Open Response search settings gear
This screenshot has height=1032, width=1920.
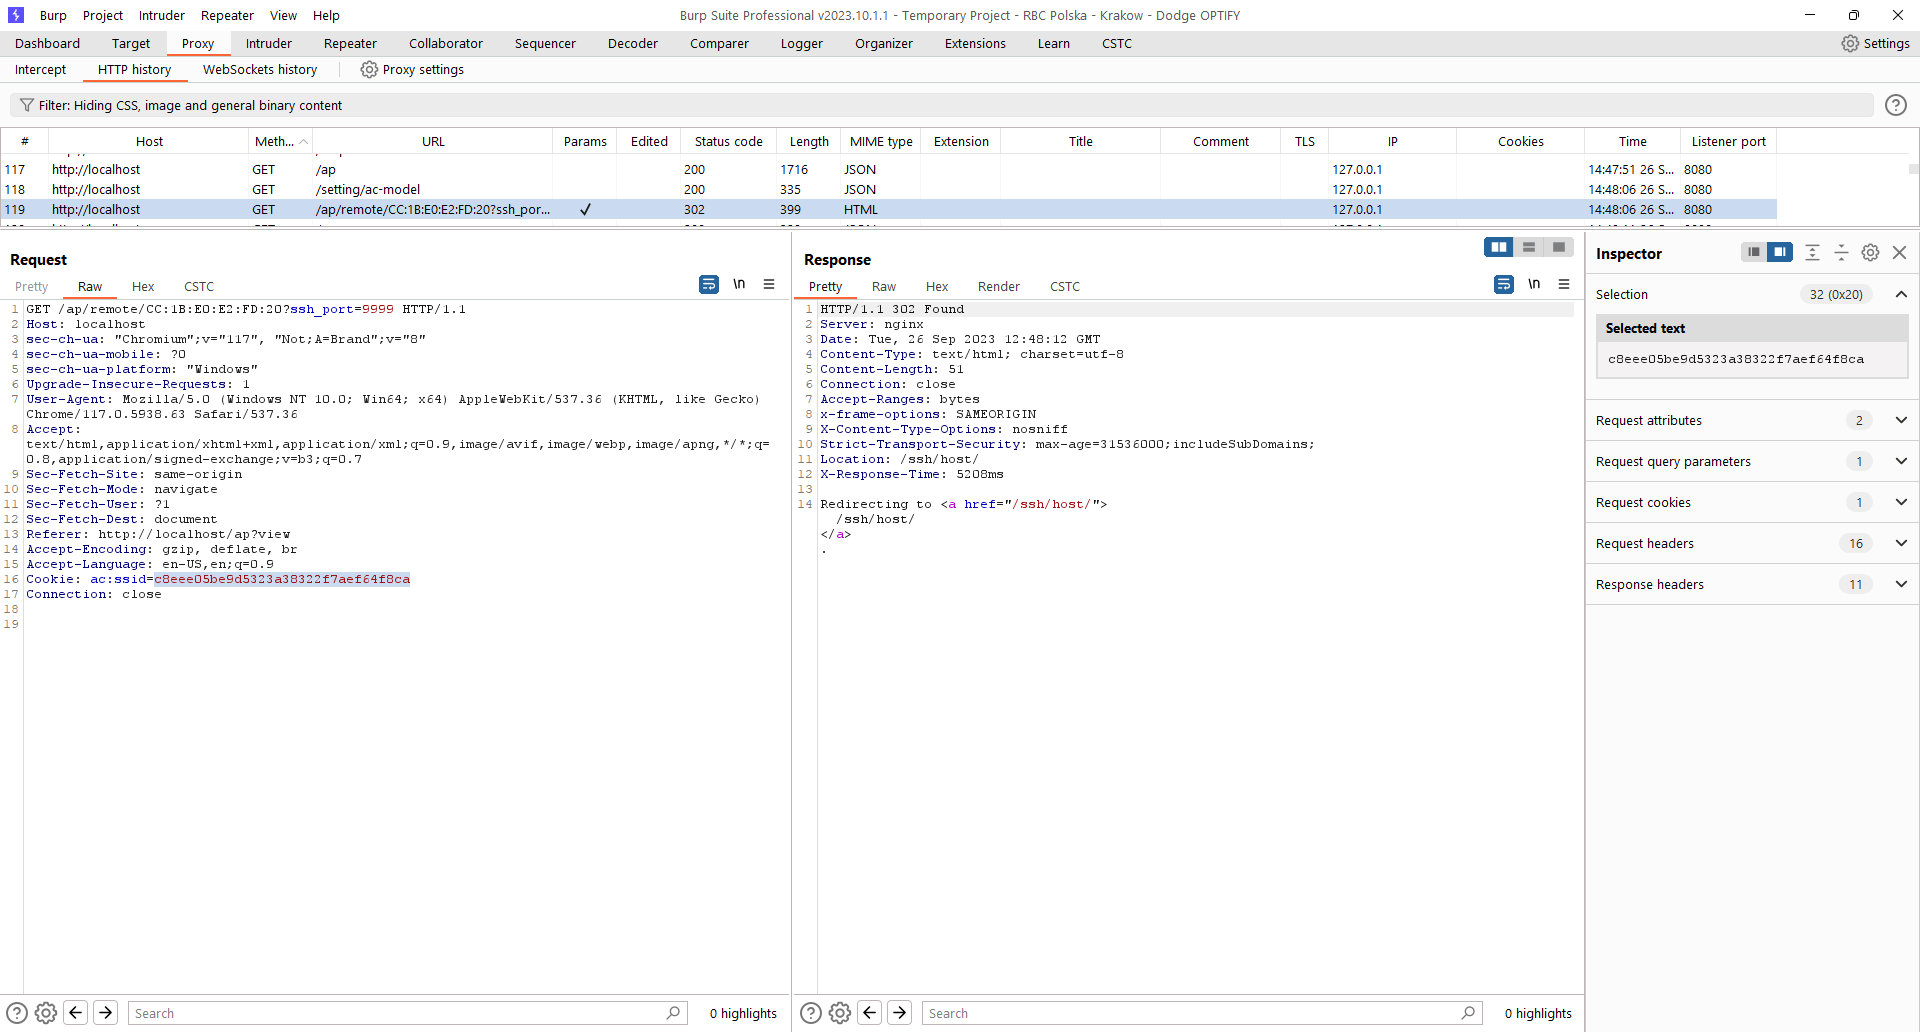[840, 1013]
